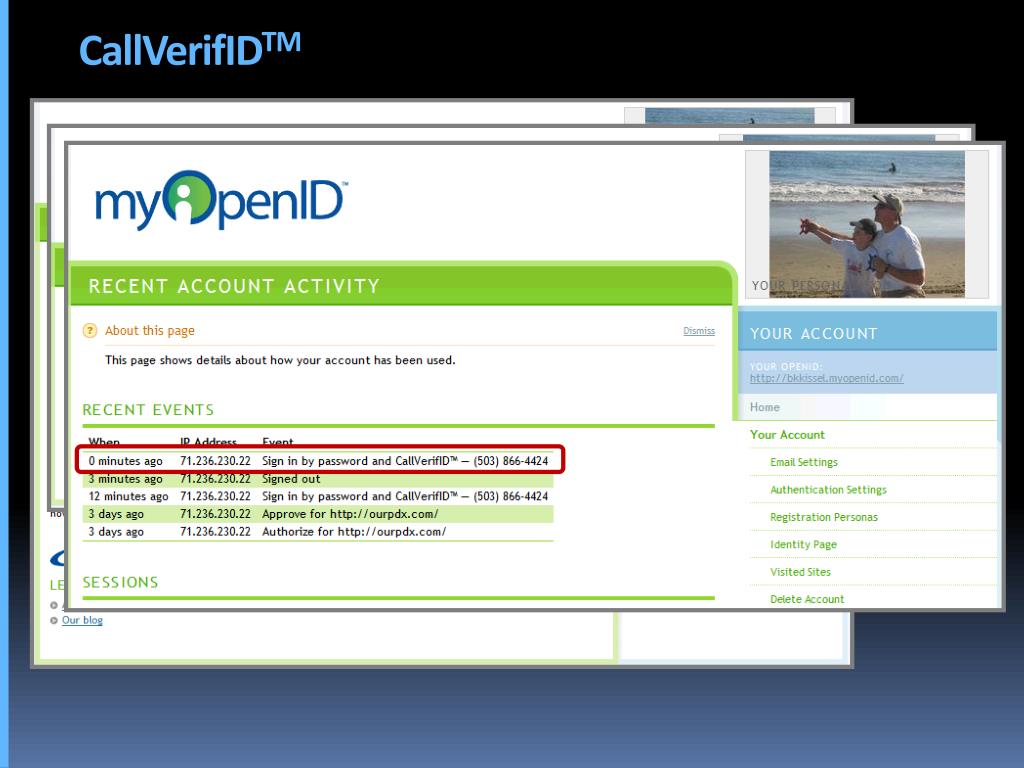Open Your Account section
The height and width of the screenshot is (768, 1024).
[x=787, y=435]
